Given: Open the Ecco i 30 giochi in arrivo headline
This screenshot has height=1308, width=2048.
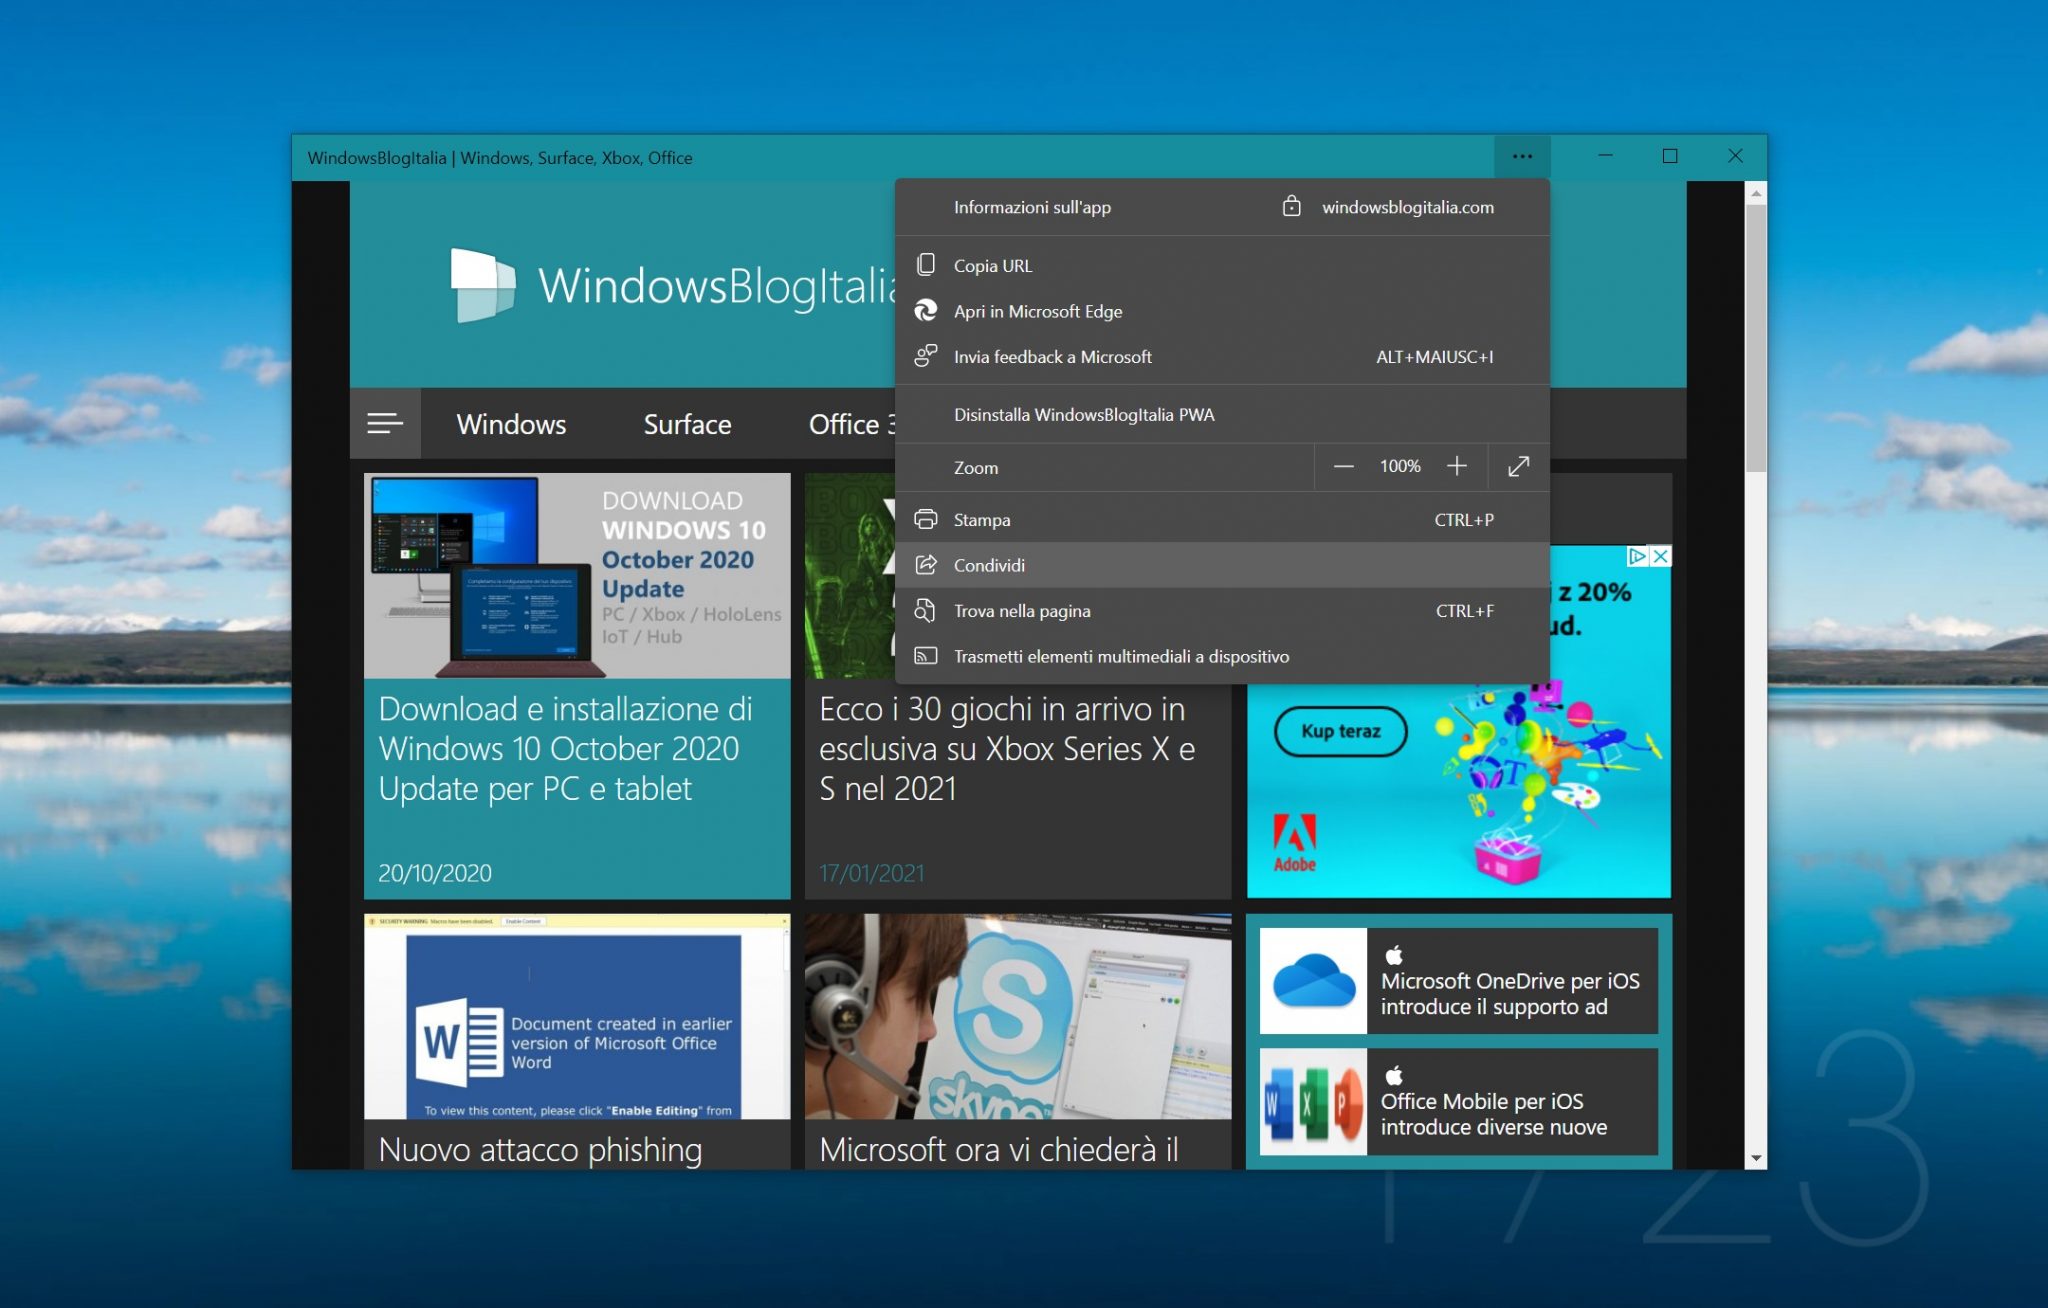Looking at the screenshot, I should tap(1007, 748).
